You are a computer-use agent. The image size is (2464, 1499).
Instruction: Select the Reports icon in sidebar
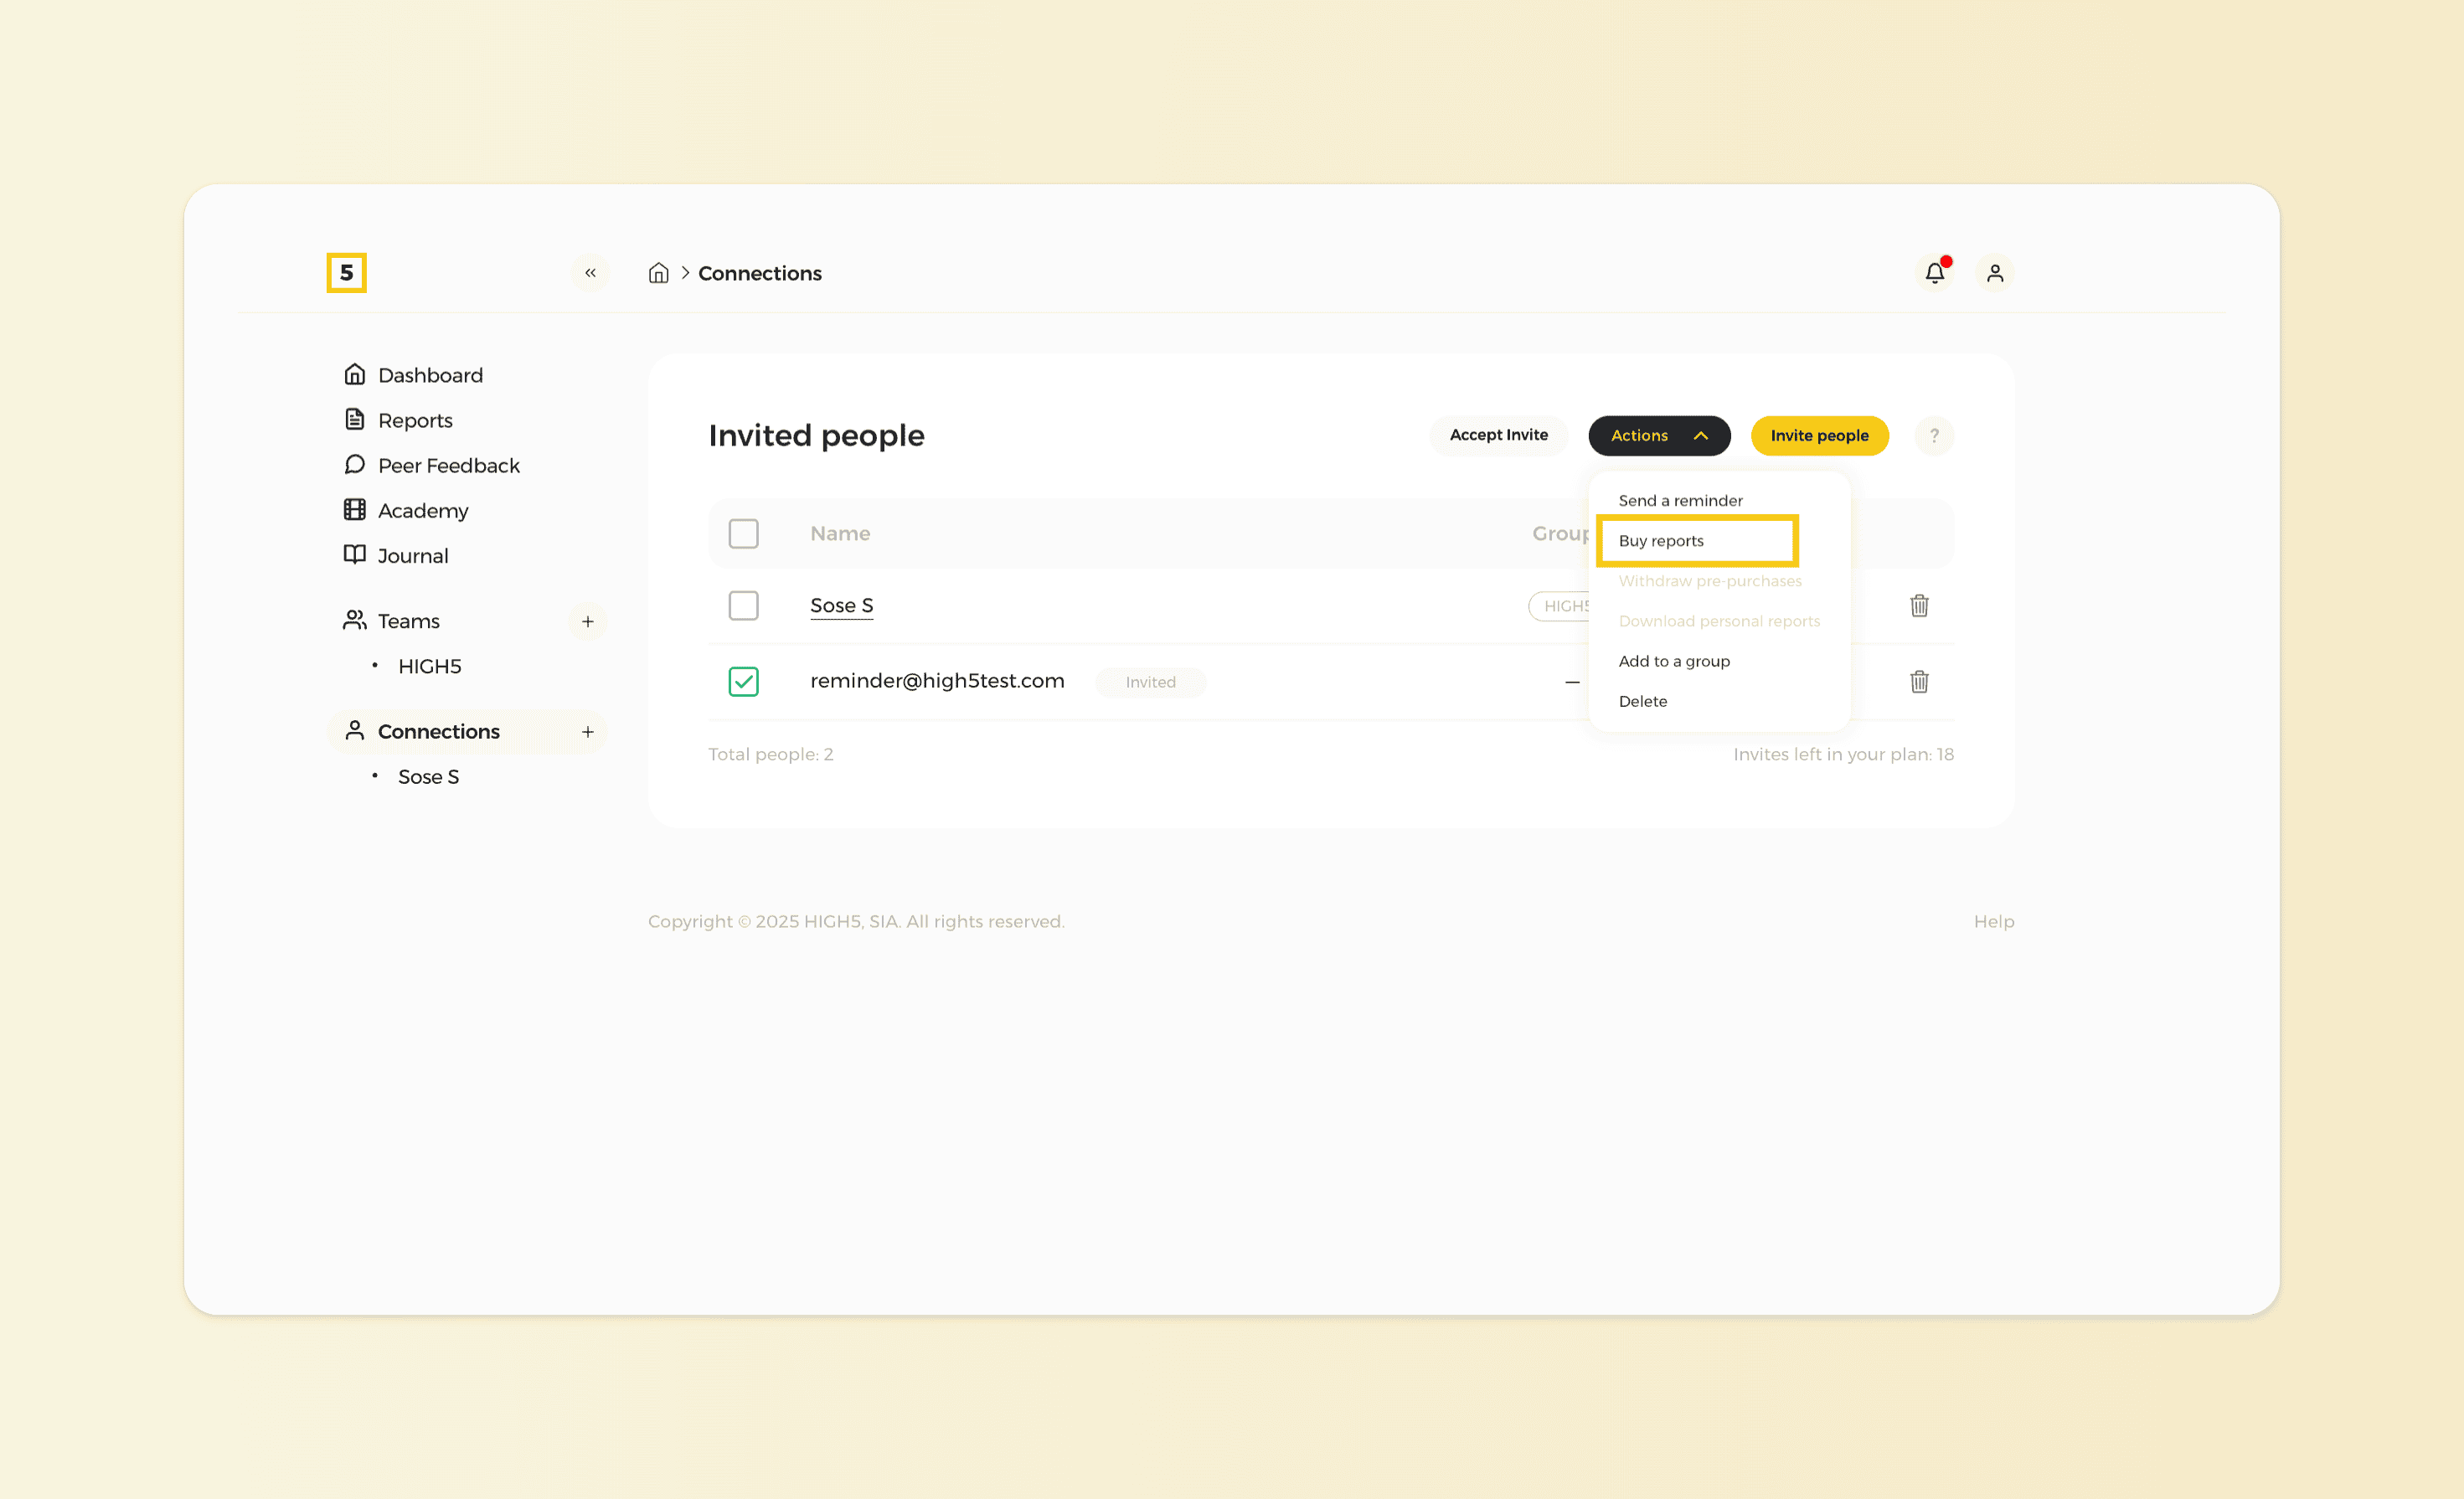point(355,419)
